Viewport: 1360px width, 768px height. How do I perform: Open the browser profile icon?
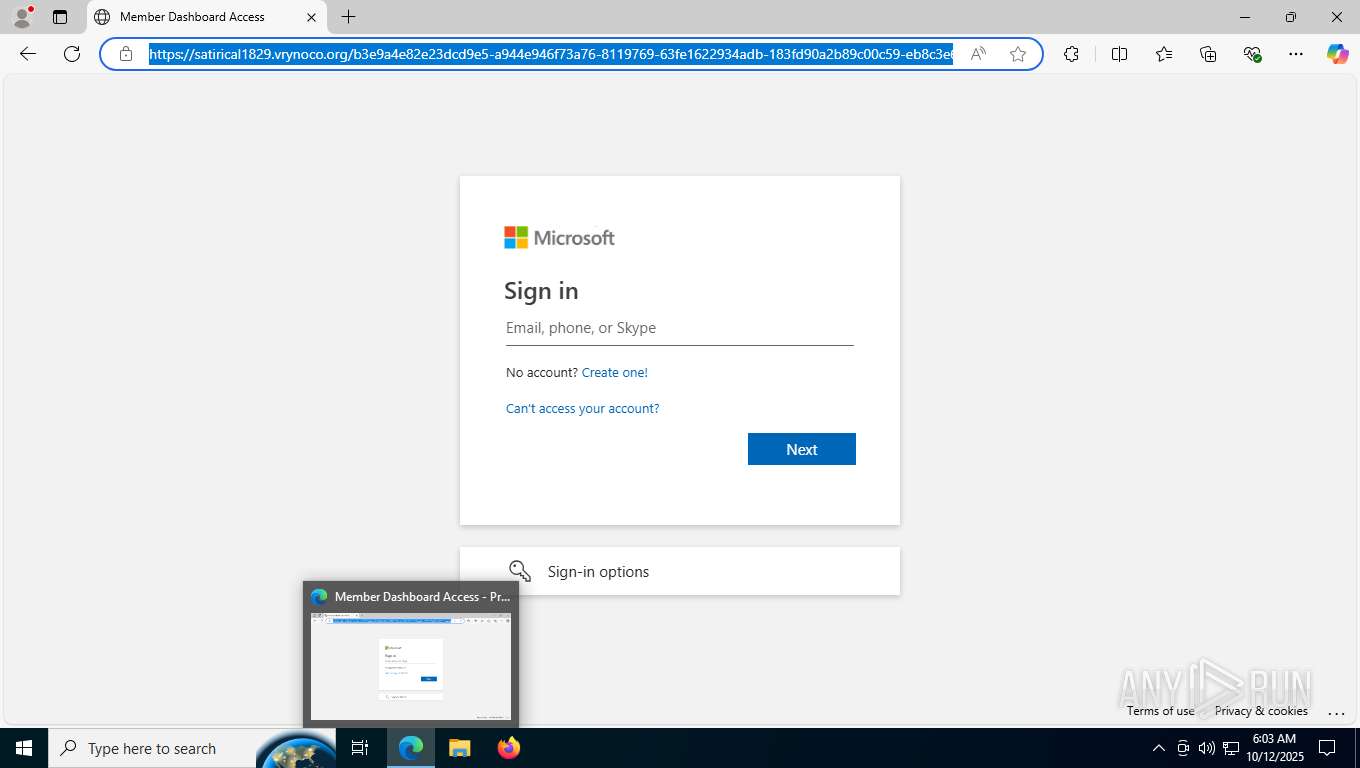tap(22, 17)
